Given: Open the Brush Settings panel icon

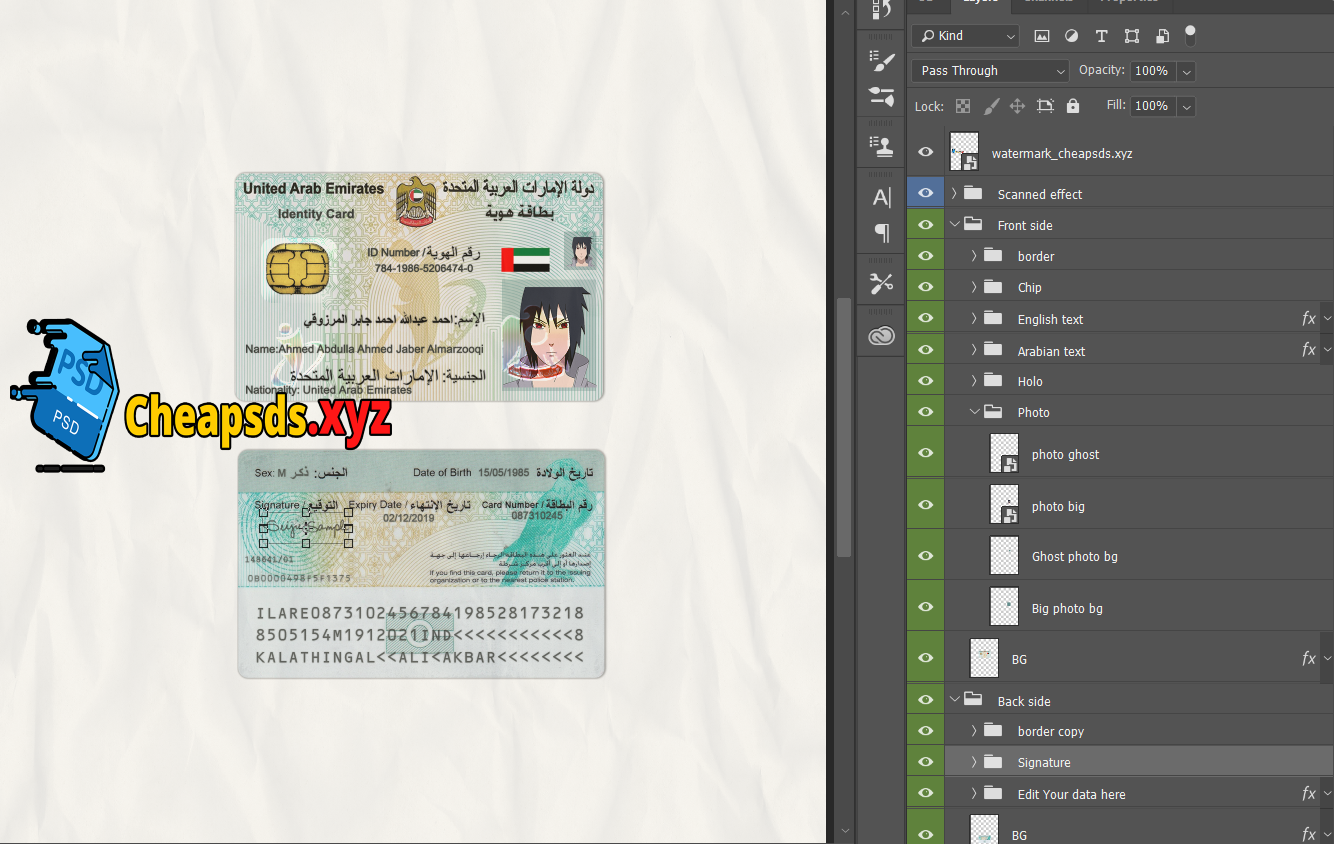Looking at the screenshot, I should pyautogui.click(x=881, y=62).
